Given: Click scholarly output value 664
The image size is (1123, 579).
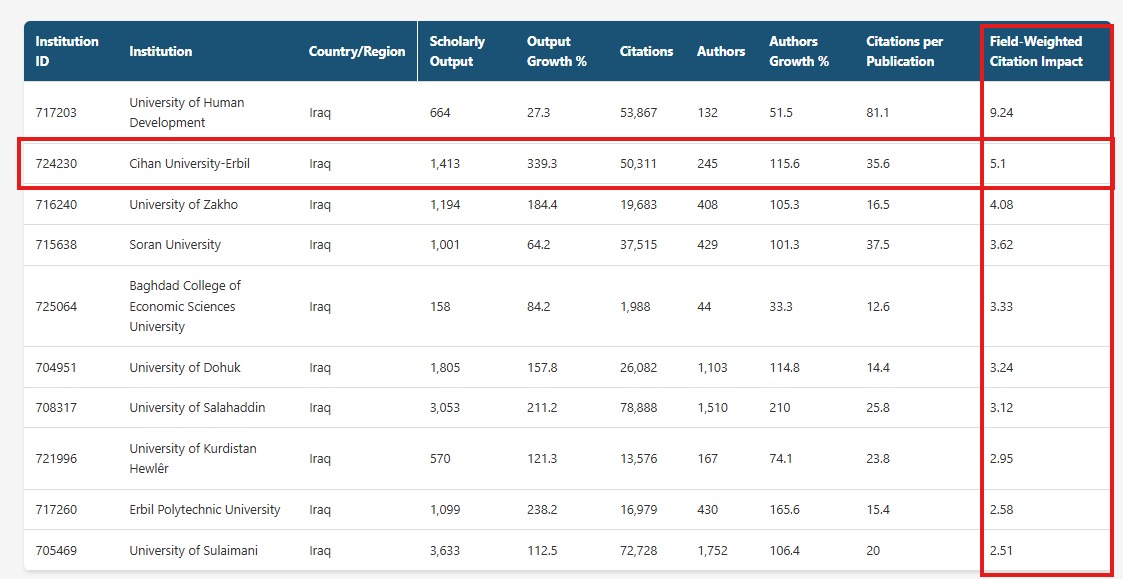Looking at the screenshot, I should [x=440, y=113].
